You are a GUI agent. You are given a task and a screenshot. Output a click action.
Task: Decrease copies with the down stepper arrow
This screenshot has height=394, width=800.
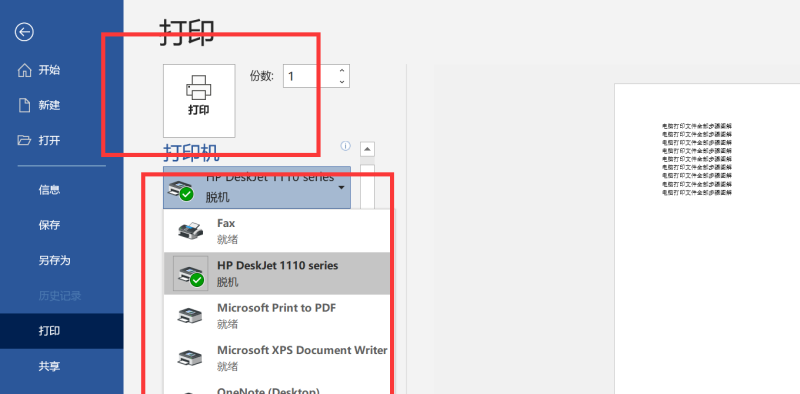point(342,82)
